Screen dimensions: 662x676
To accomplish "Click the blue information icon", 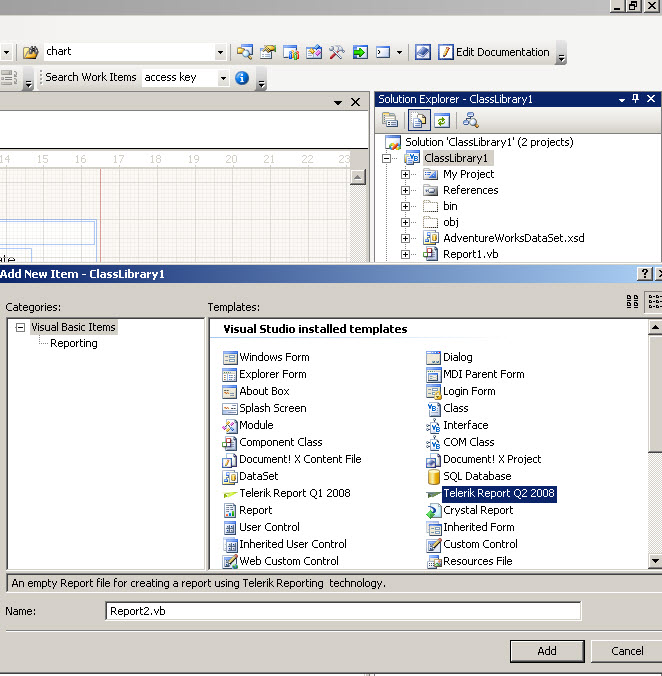I will click(x=242, y=78).
